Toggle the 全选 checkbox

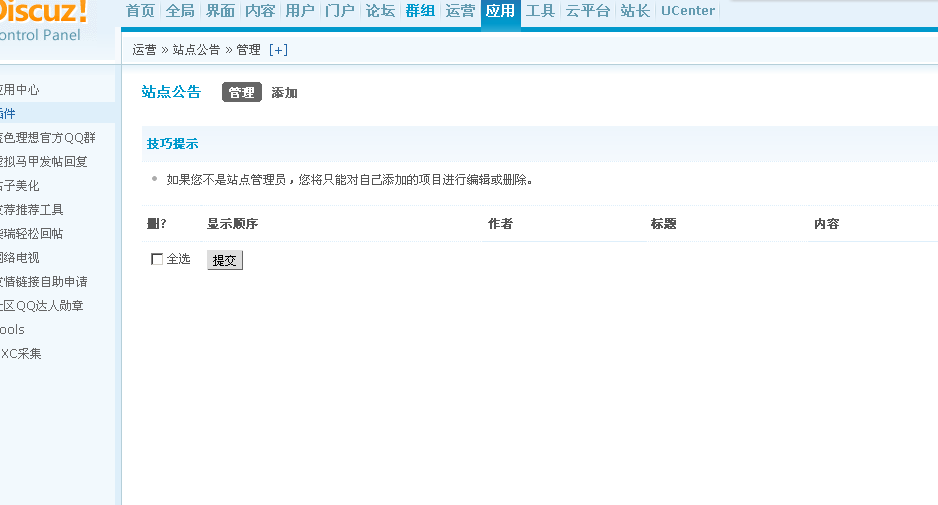click(157, 259)
